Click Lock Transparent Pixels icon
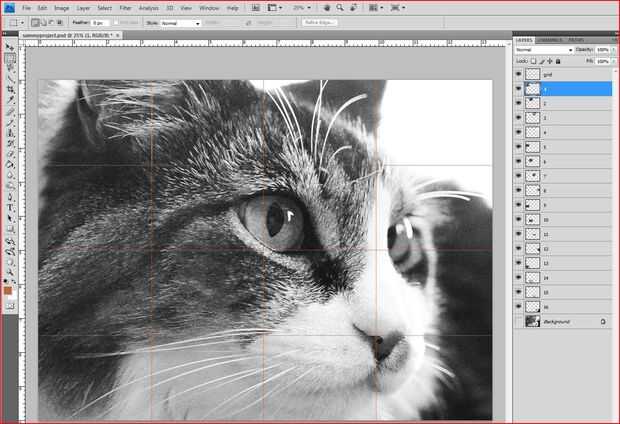 (533, 61)
